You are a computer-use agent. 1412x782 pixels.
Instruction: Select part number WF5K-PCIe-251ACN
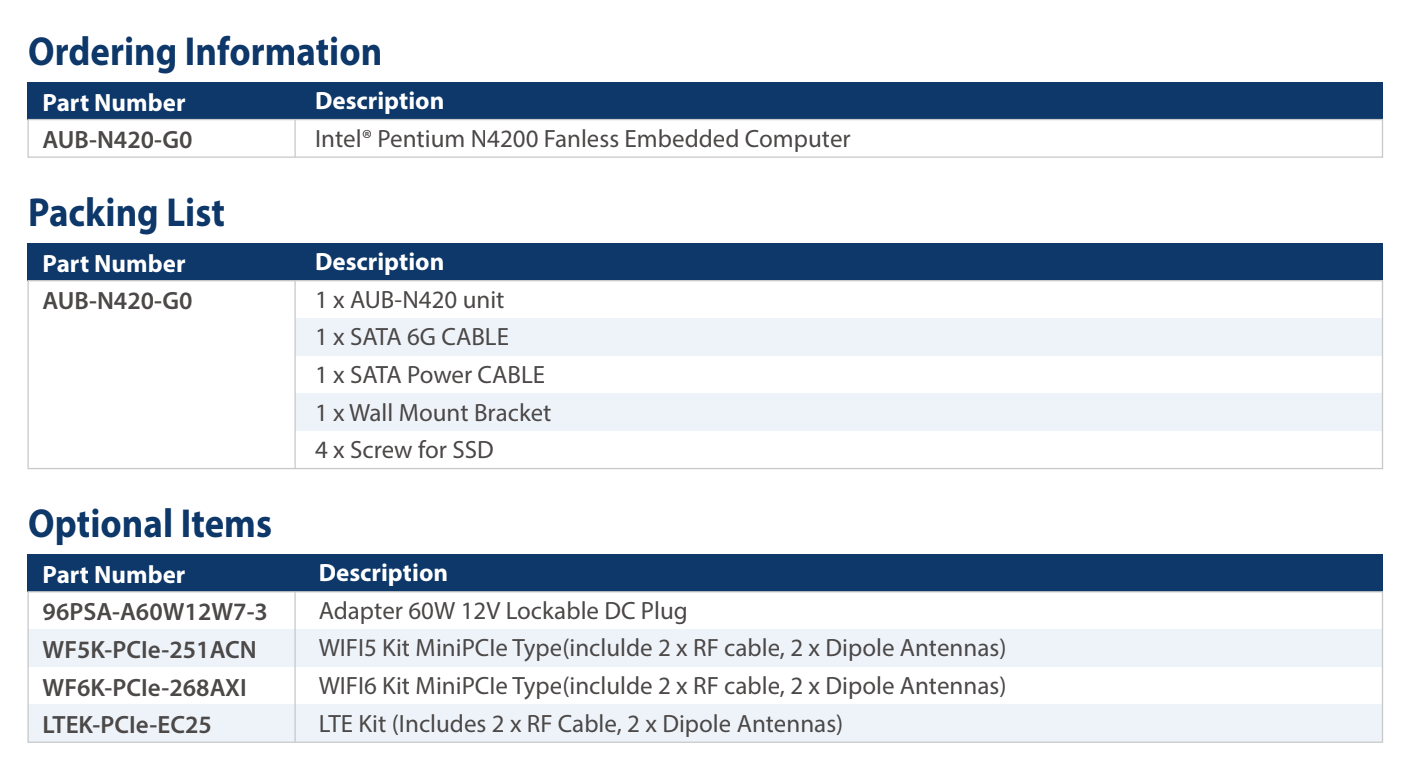click(x=149, y=650)
